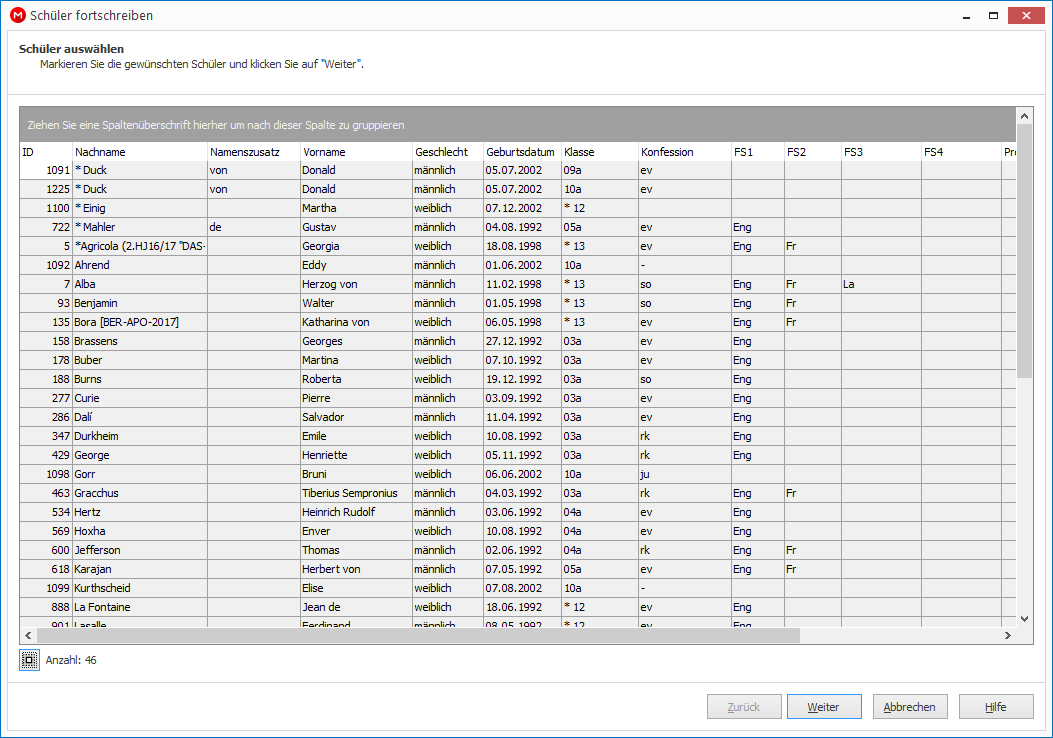
Task: Maximize the Schüler fortschreiben window
Action: [x=993, y=15]
